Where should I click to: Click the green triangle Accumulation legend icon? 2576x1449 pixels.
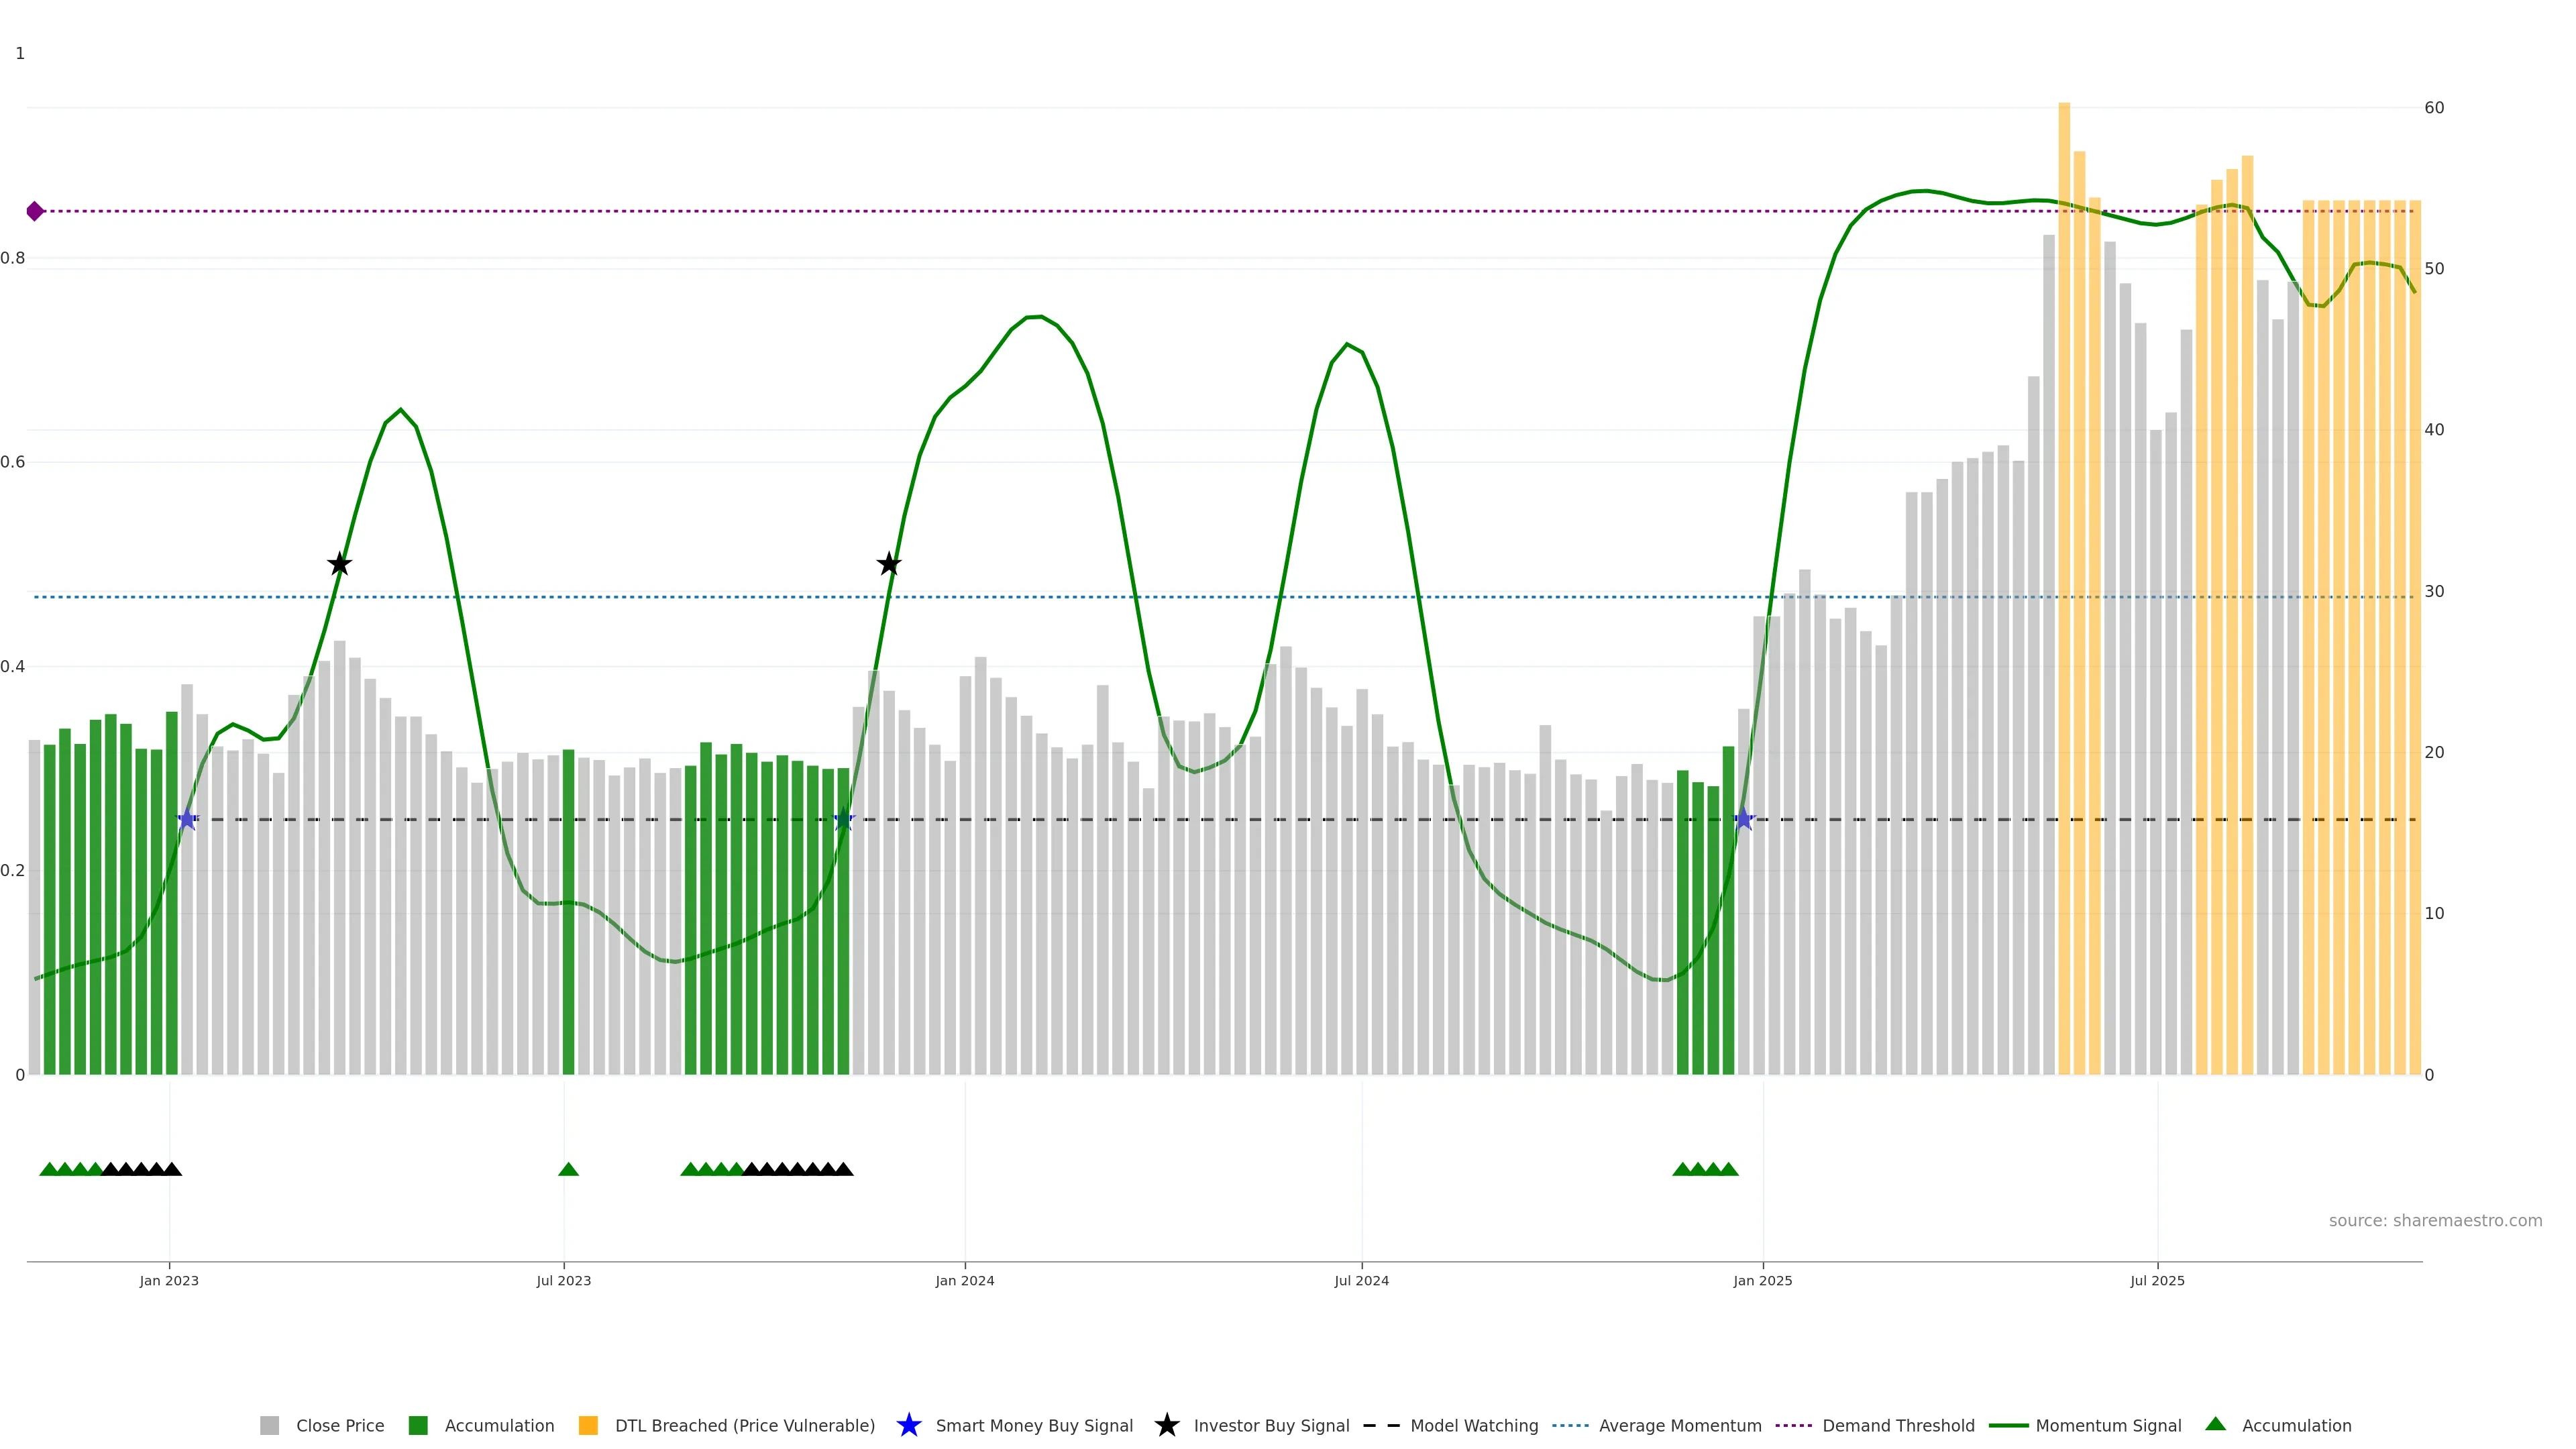pyautogui.click(x=2215, y=1424)
